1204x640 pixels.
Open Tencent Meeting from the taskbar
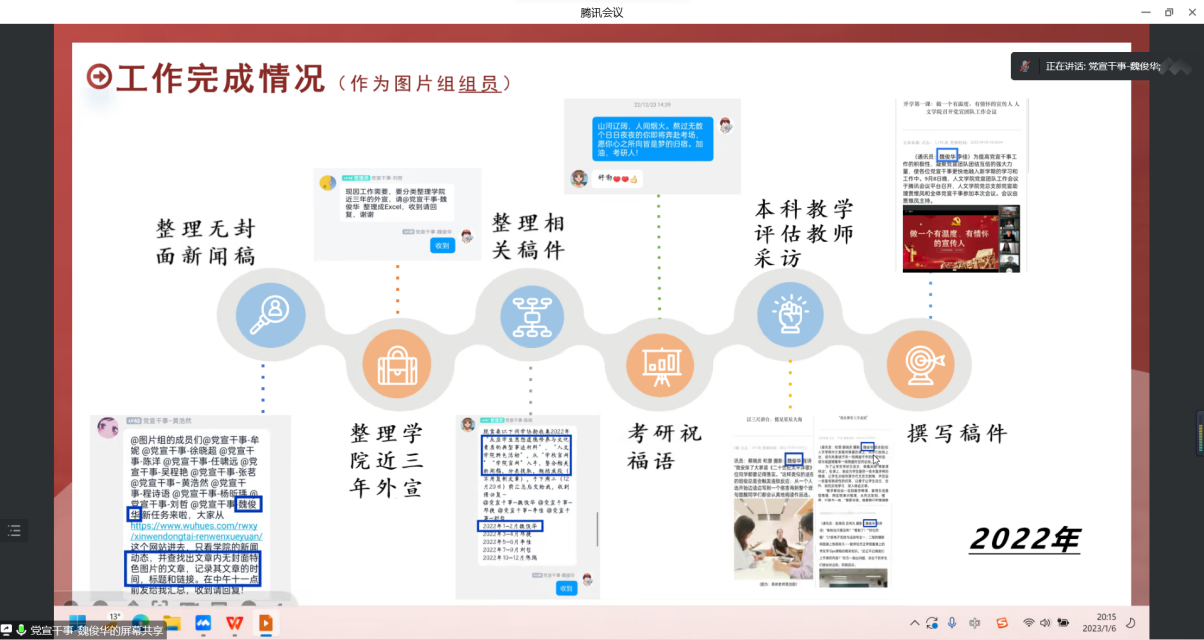[x=203, y=623]
